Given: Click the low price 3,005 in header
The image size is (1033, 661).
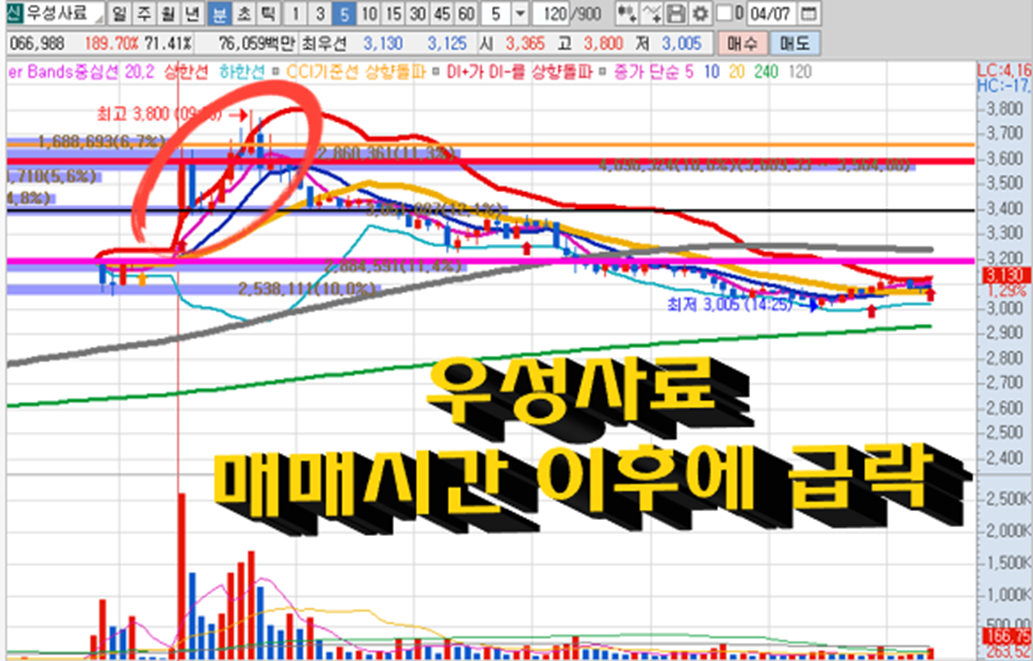Looking at the screenshot, I should [x=681, y=44].
